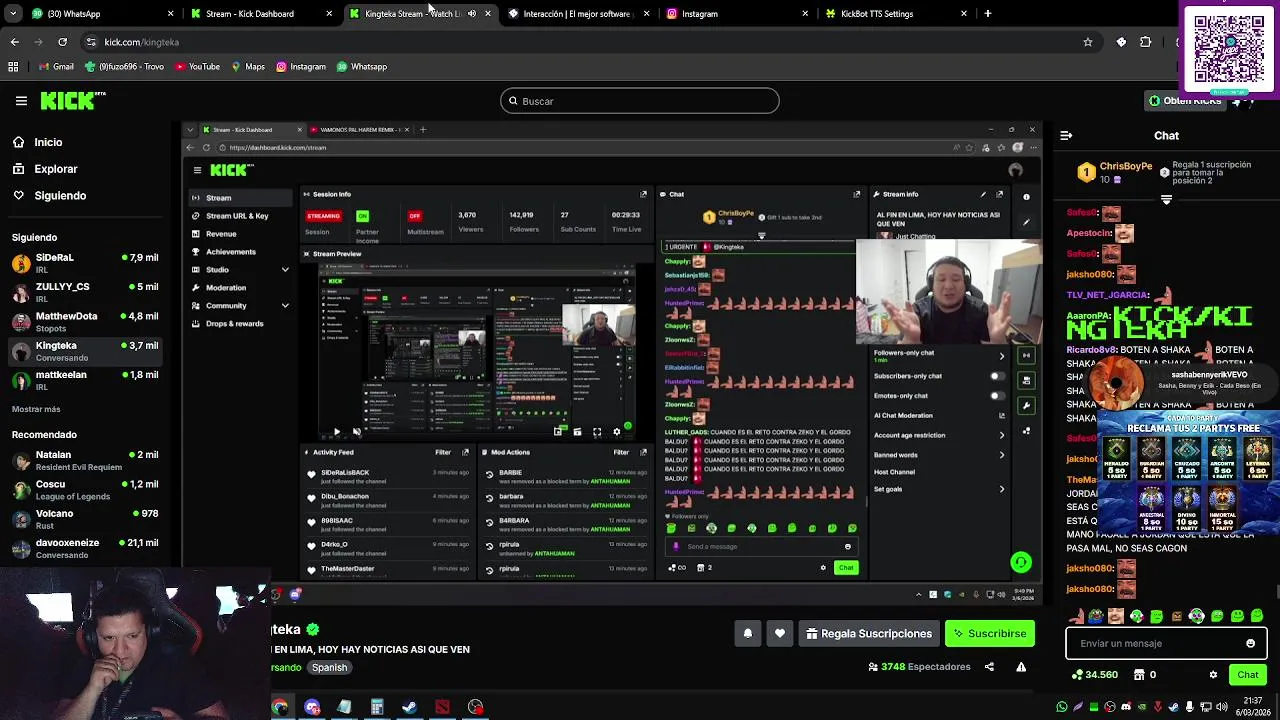Bookmark this page with the star
The image size is (1280, 720).
point(1088,42)
